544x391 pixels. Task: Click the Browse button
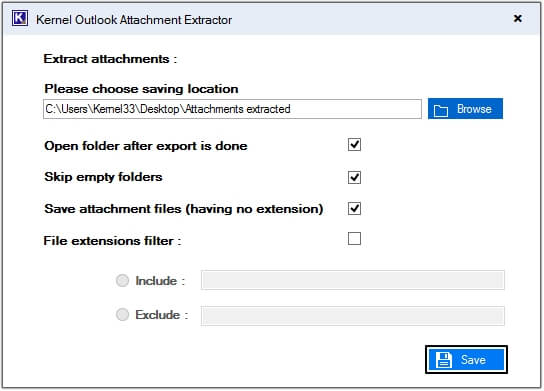[x=465, y=109]
